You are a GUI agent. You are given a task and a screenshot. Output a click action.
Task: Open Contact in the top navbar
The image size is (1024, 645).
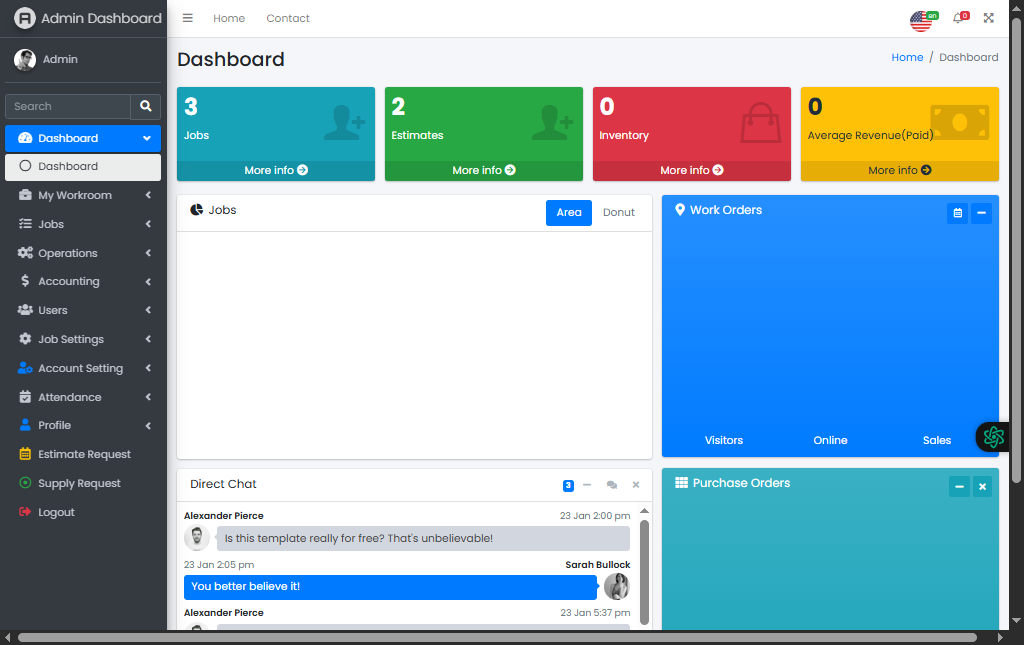[288, 18]
